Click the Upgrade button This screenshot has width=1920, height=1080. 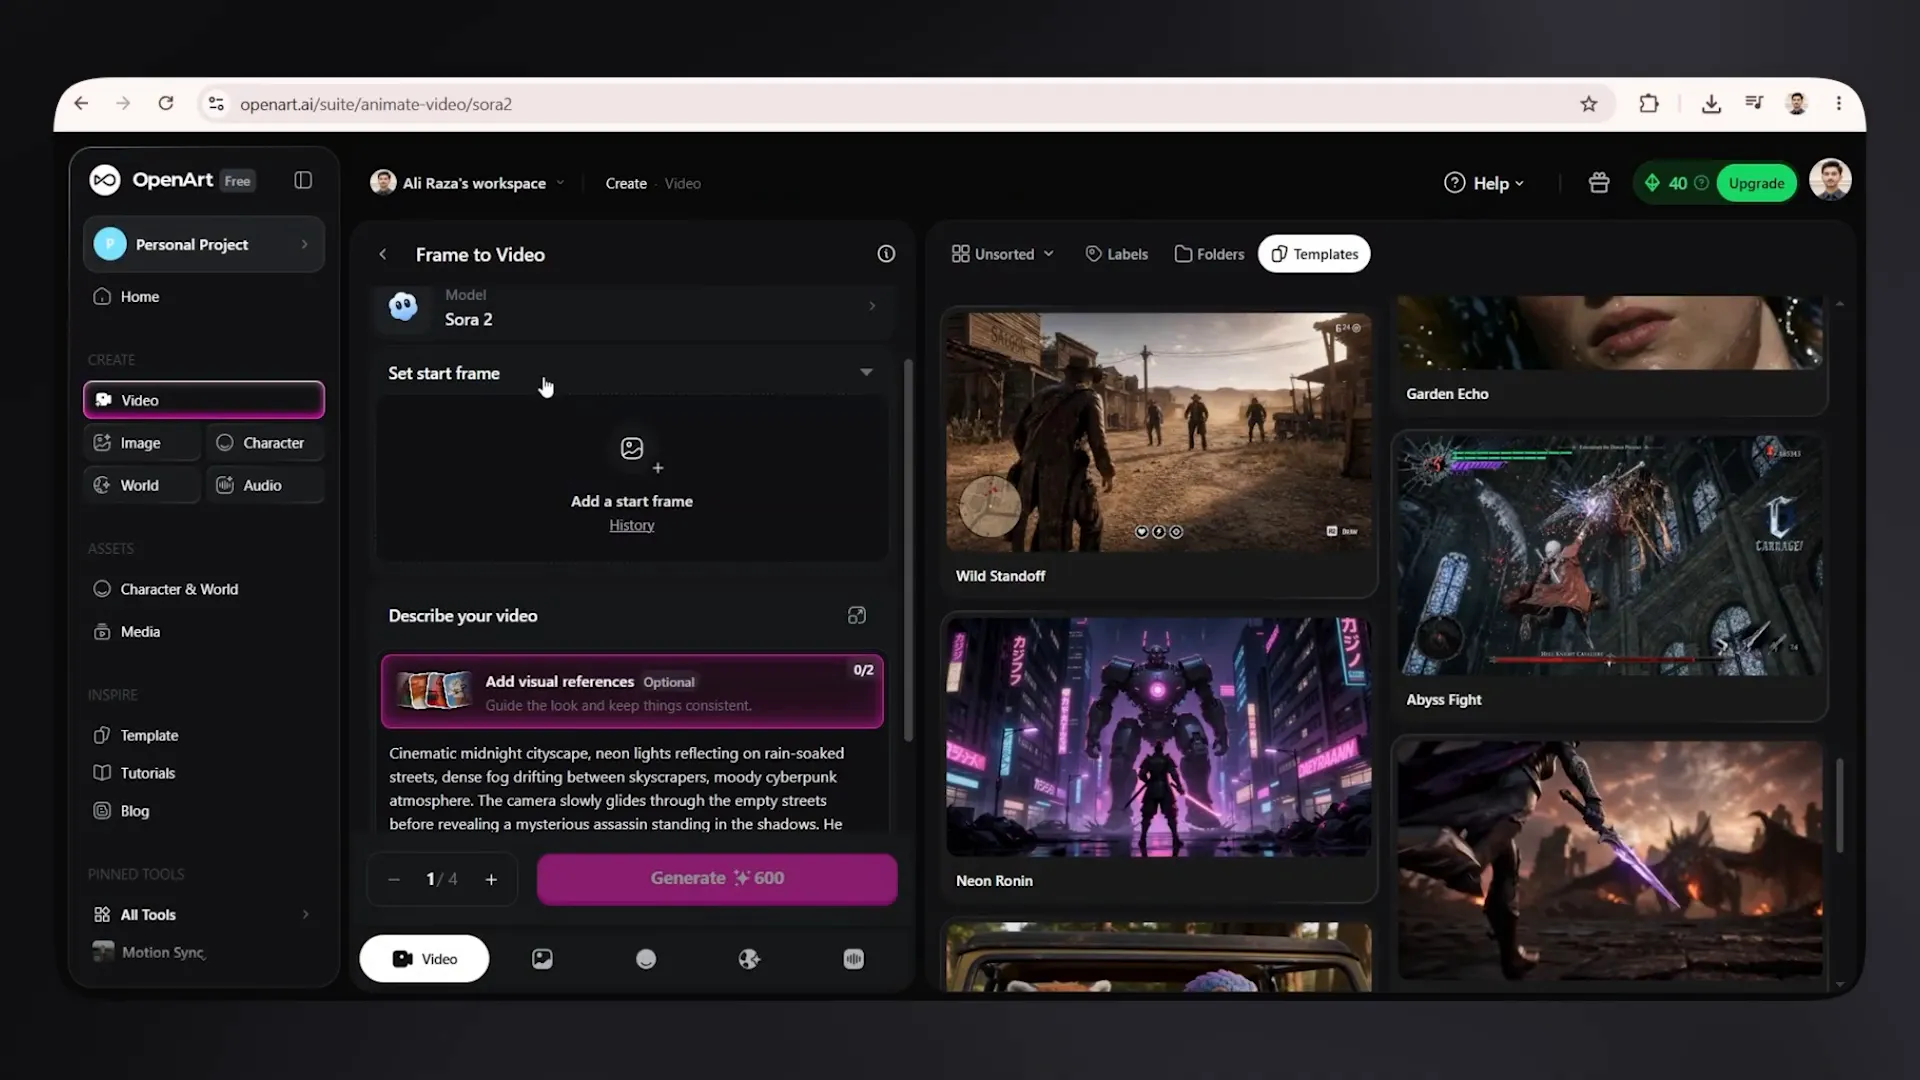click(x=1756, y=183)
